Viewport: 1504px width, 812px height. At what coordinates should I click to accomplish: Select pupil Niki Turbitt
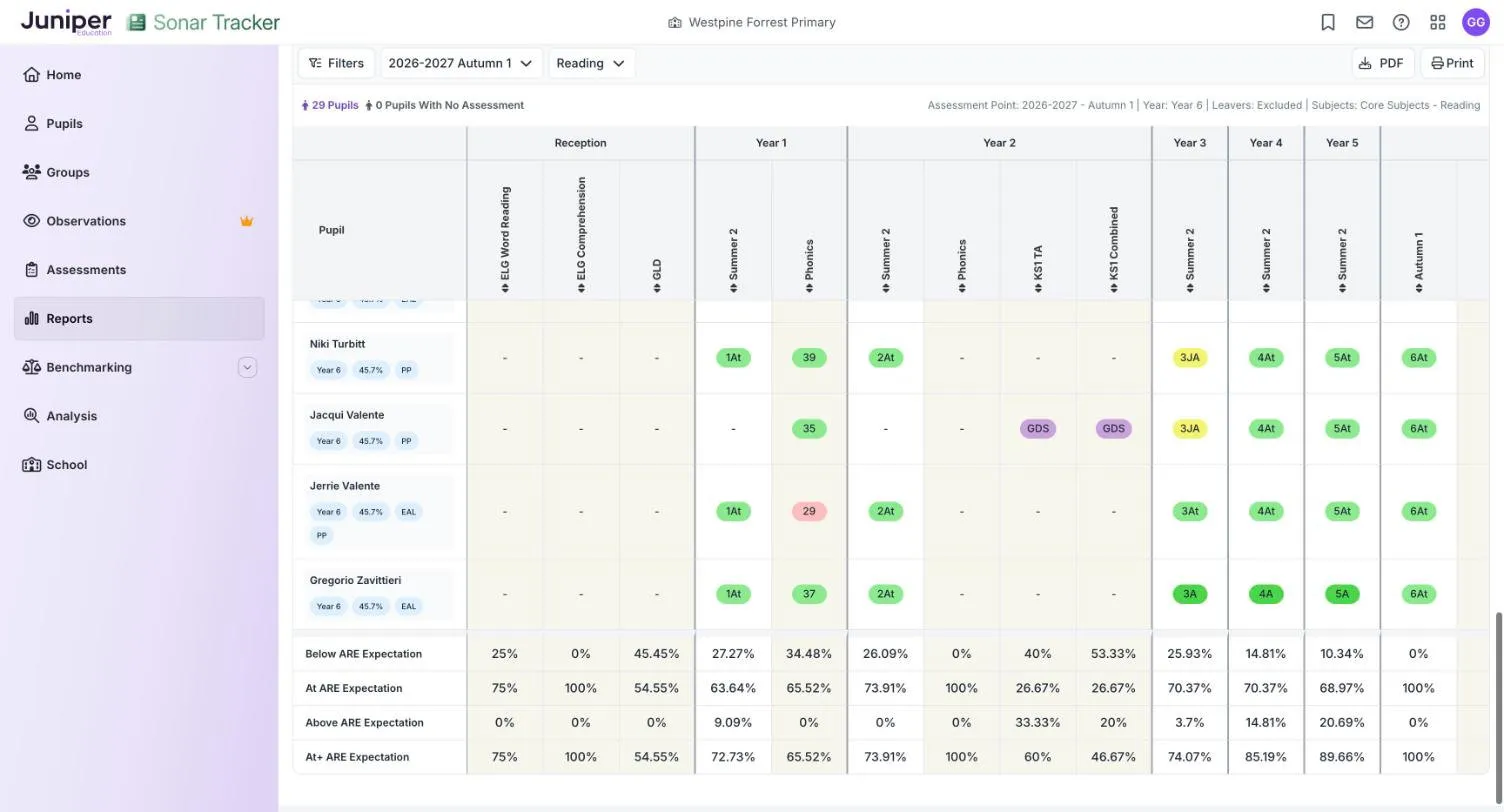pyautogui.click(x=337, y=344)
